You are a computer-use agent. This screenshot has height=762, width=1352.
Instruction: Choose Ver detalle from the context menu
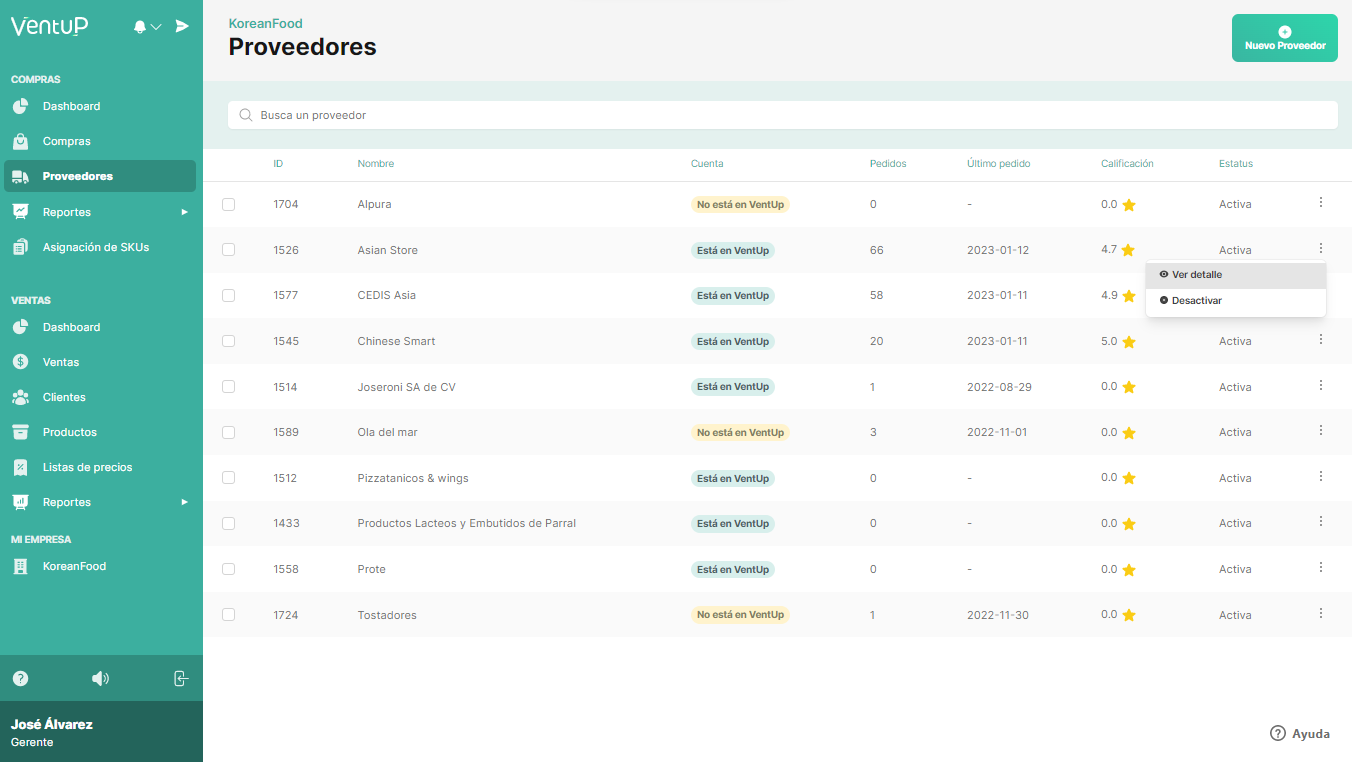pos(1196,275)
